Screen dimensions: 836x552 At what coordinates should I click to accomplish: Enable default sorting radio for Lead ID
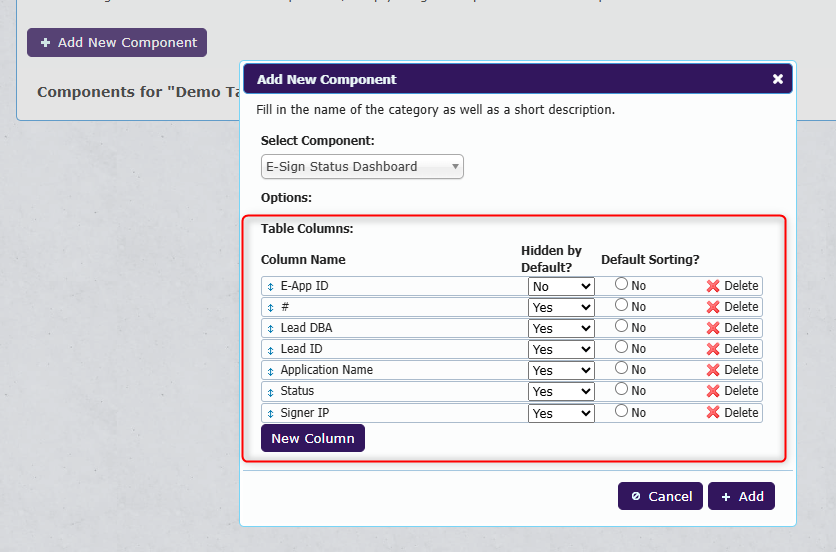coord(621,348)
